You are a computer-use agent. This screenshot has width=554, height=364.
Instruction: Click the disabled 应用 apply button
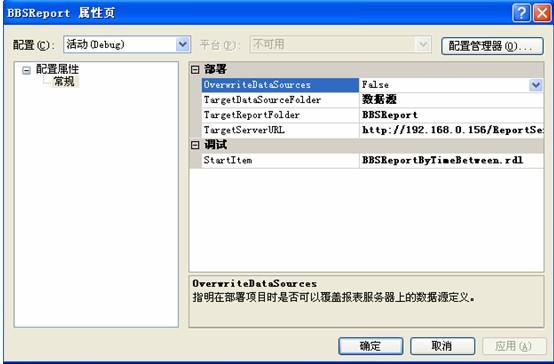pos(514,346)
